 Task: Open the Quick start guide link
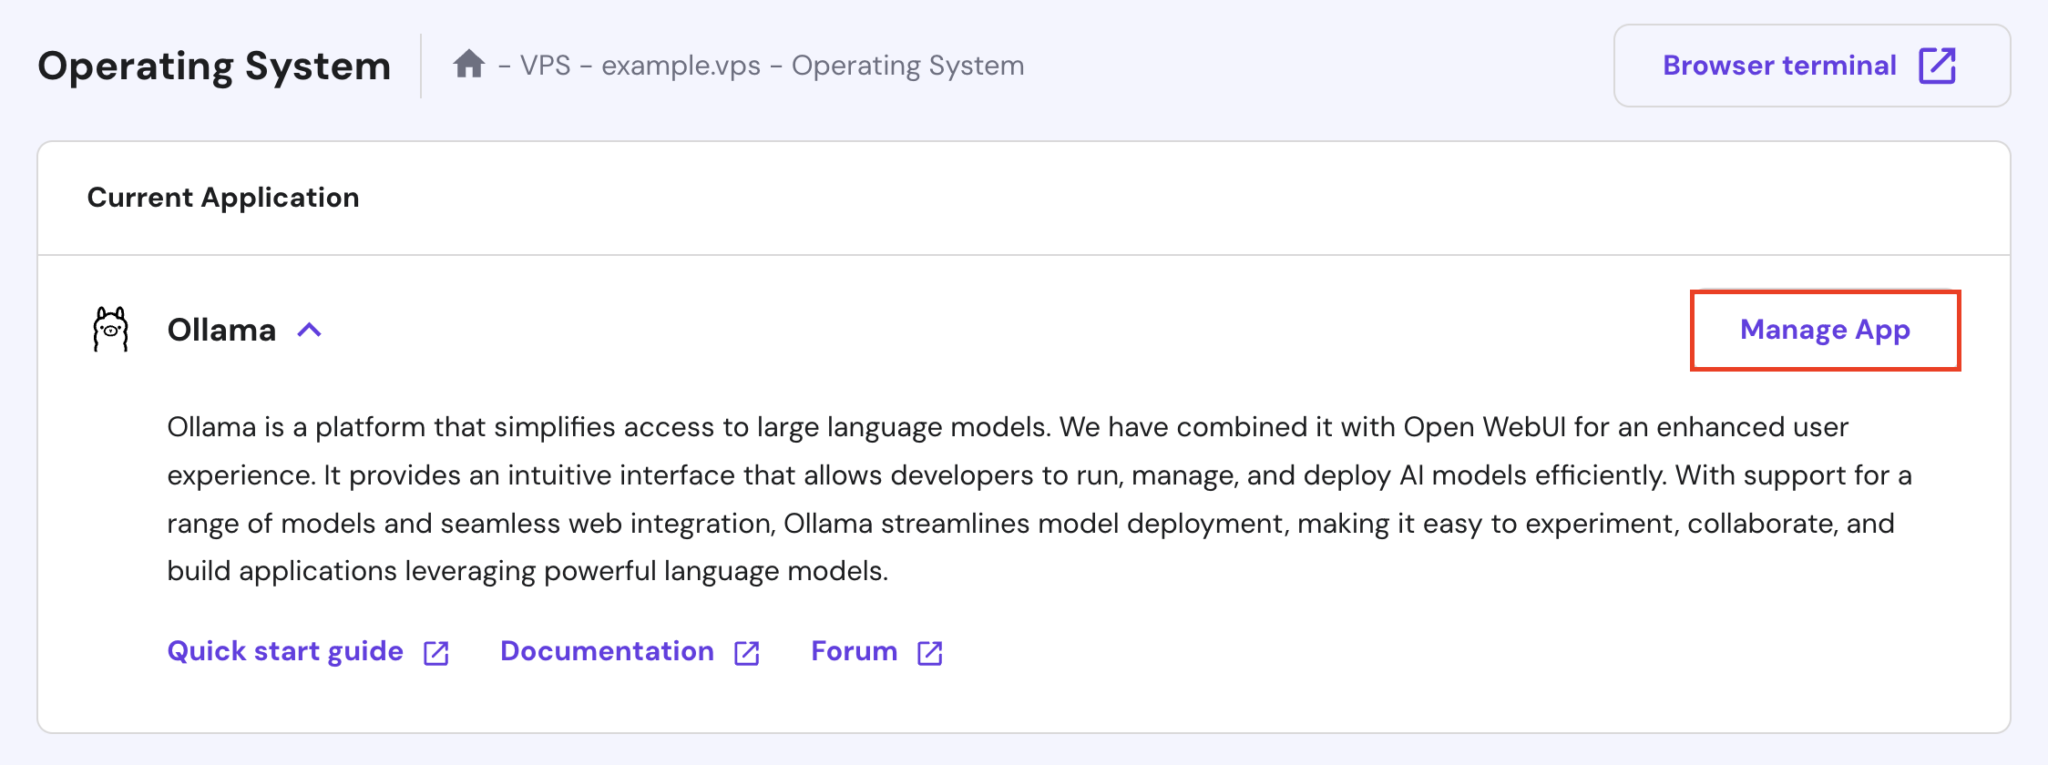click(x=285, y=651)
